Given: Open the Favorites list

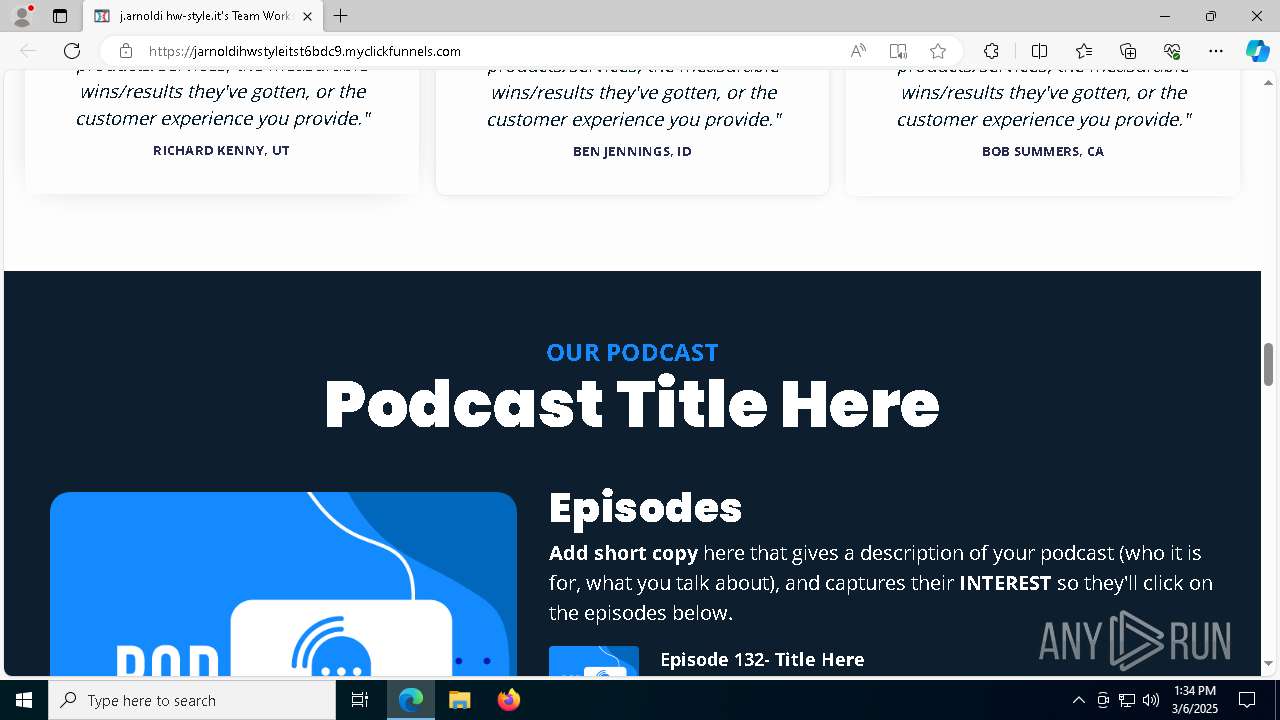Looking at the screenshot, I should pos(1084,51).
